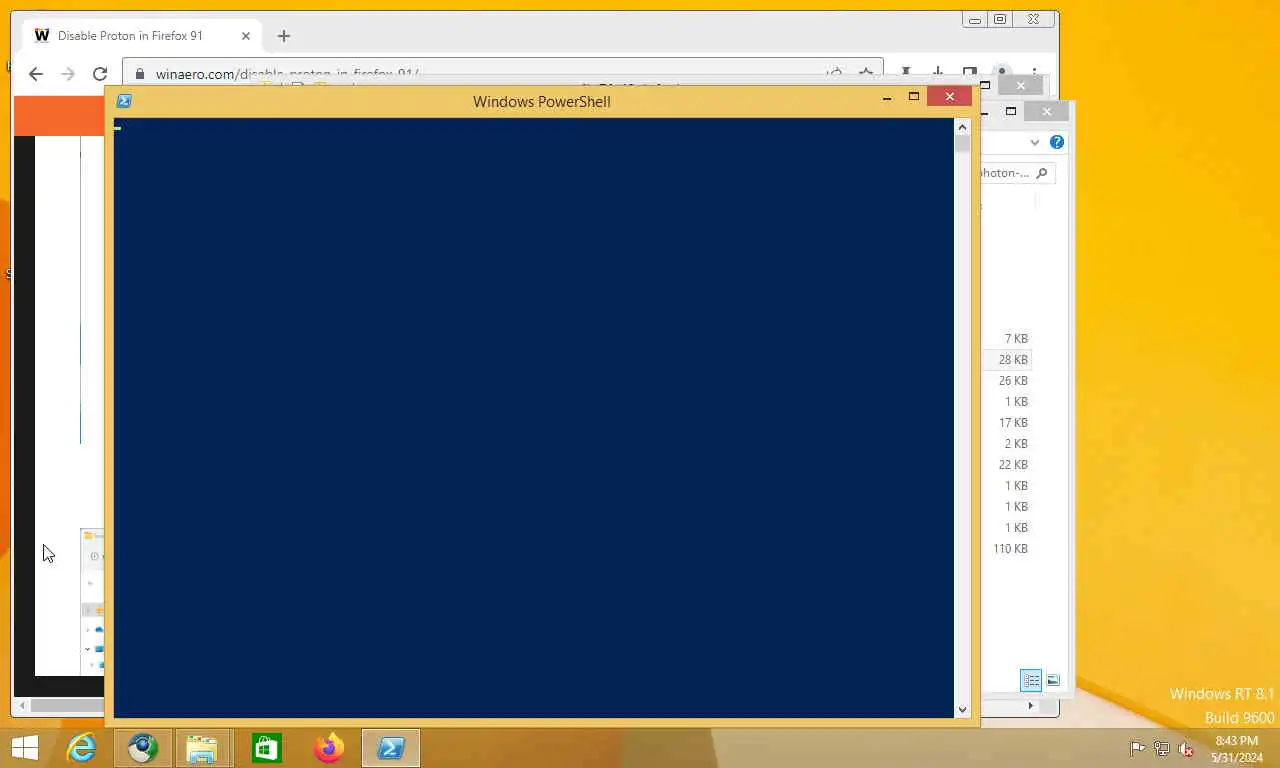
Task: Maximize the browser window
Action: point(1000,19)
